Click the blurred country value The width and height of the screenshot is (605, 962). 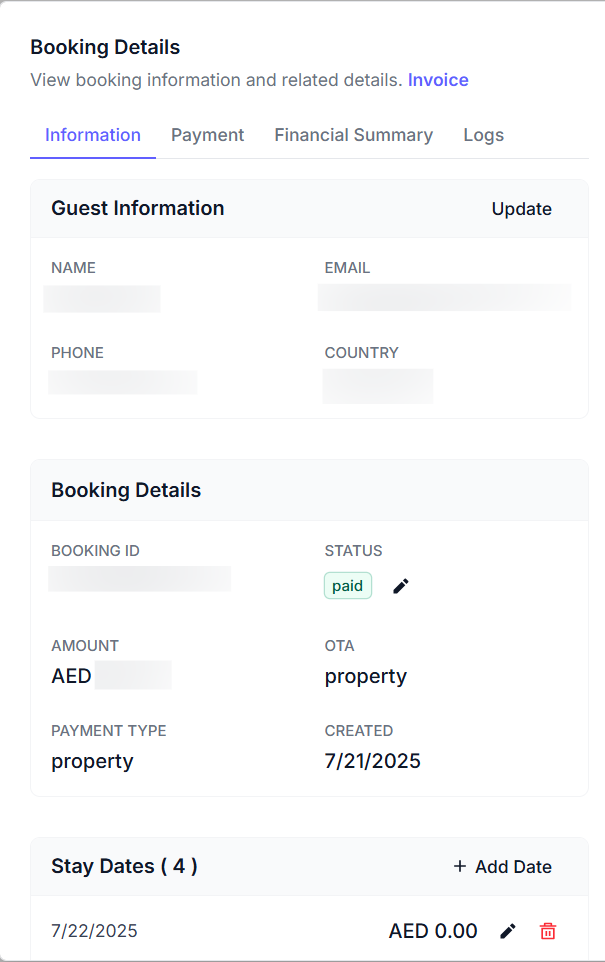(x=378, y=385)
